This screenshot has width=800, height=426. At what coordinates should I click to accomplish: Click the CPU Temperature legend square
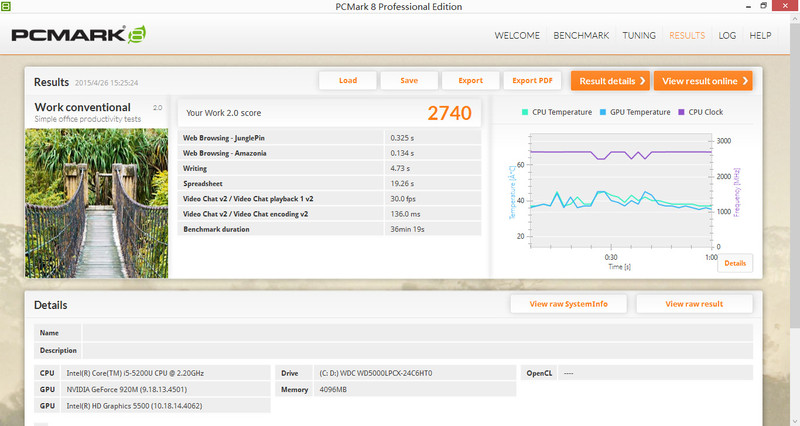(x=525, y=112)
